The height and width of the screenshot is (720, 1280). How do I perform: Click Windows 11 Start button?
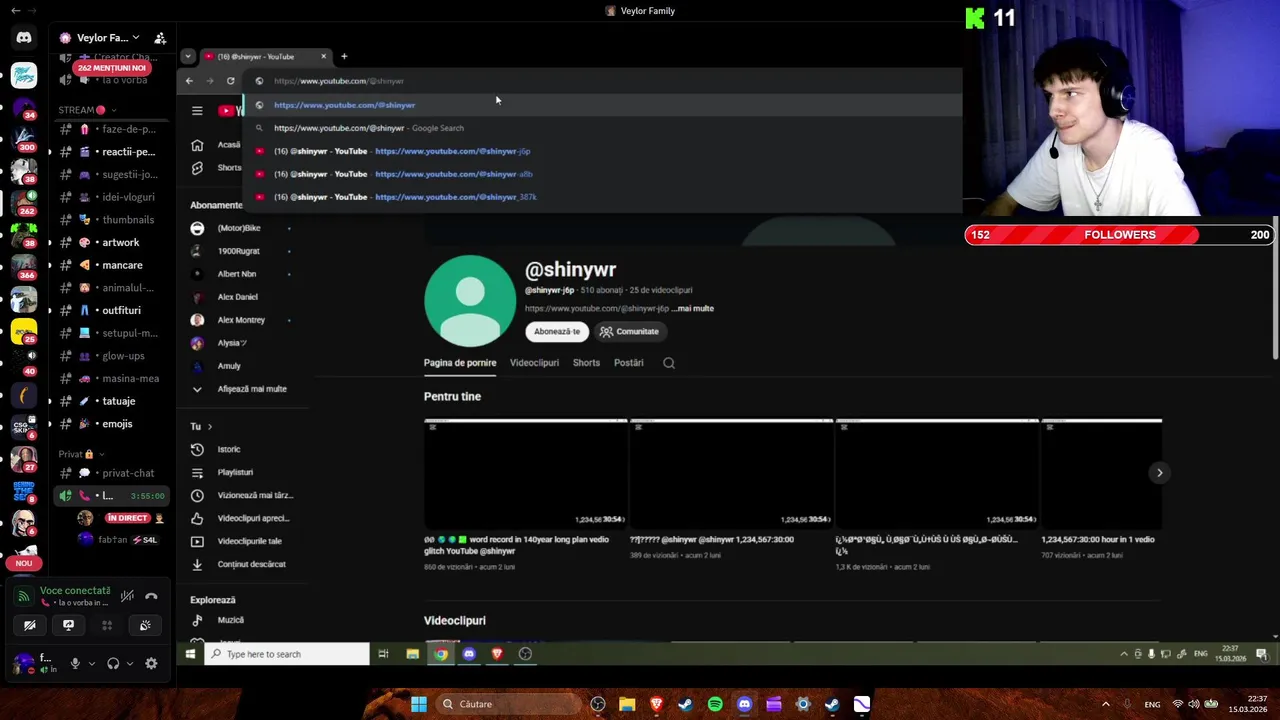(x=419, y=704)
